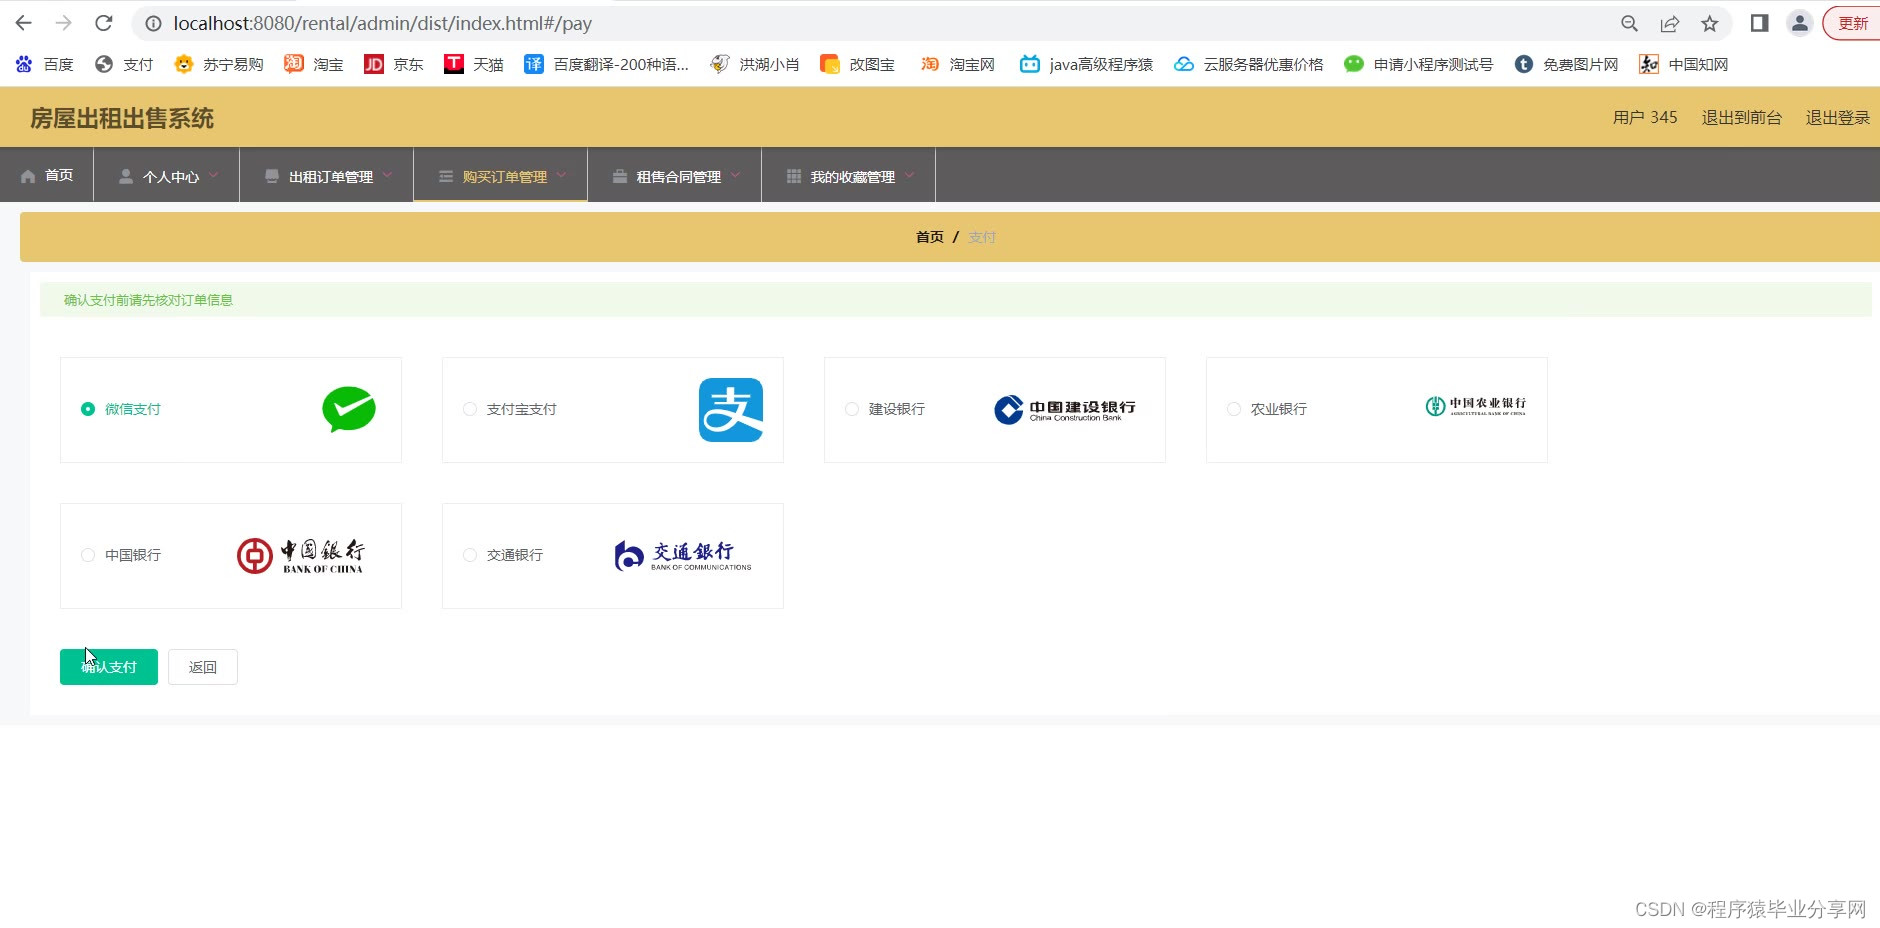Image resolution: width=1880 pixels, height=928 pixels.
Task: Click the site info icon before the URL
Action: pos(153,23)
